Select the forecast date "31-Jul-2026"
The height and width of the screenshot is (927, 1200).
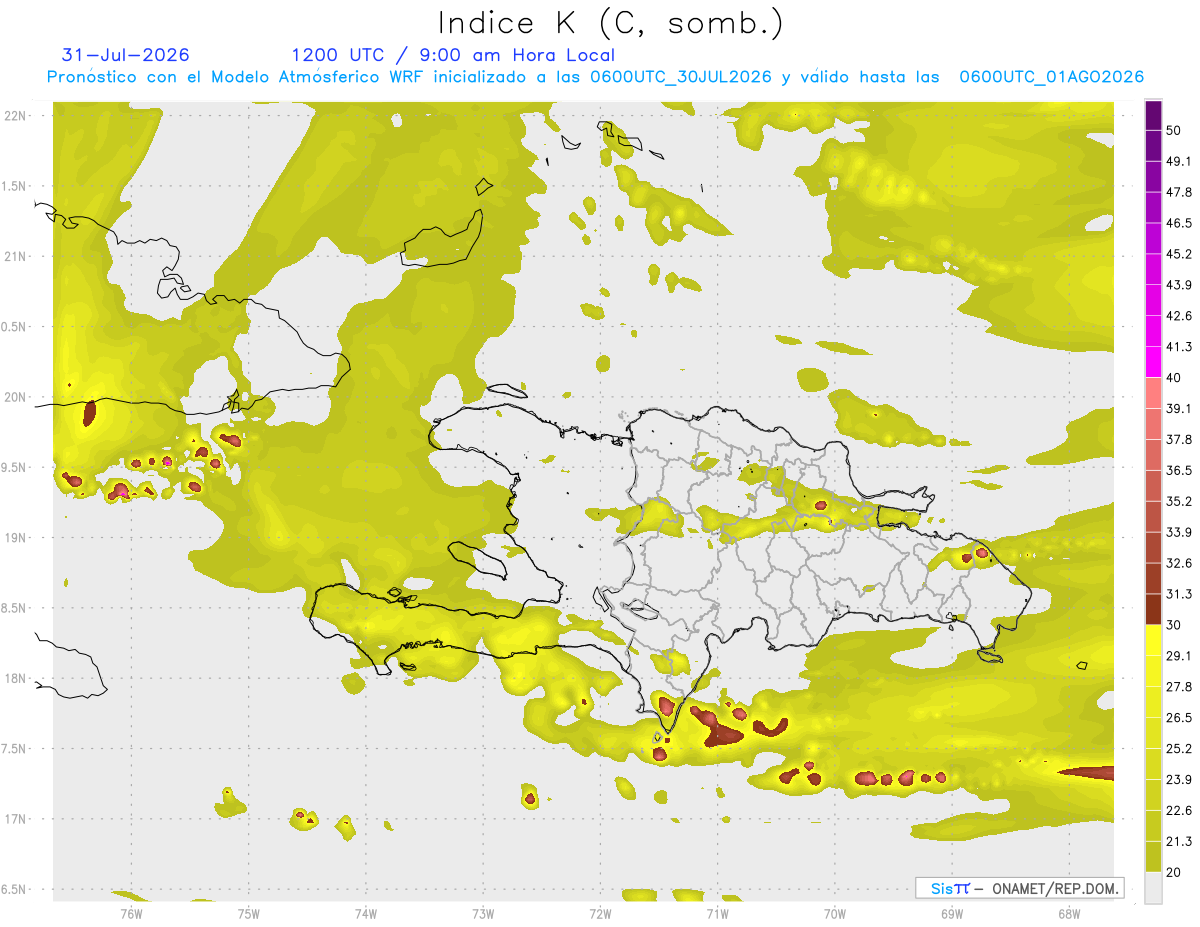click(125, 55)
